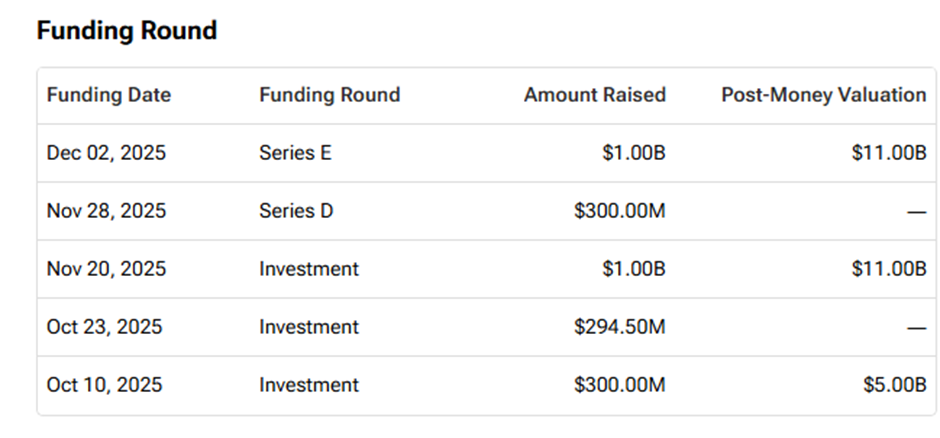Click the $294.50M amount raised cell
Screen dimensions: 940x438
620,327
